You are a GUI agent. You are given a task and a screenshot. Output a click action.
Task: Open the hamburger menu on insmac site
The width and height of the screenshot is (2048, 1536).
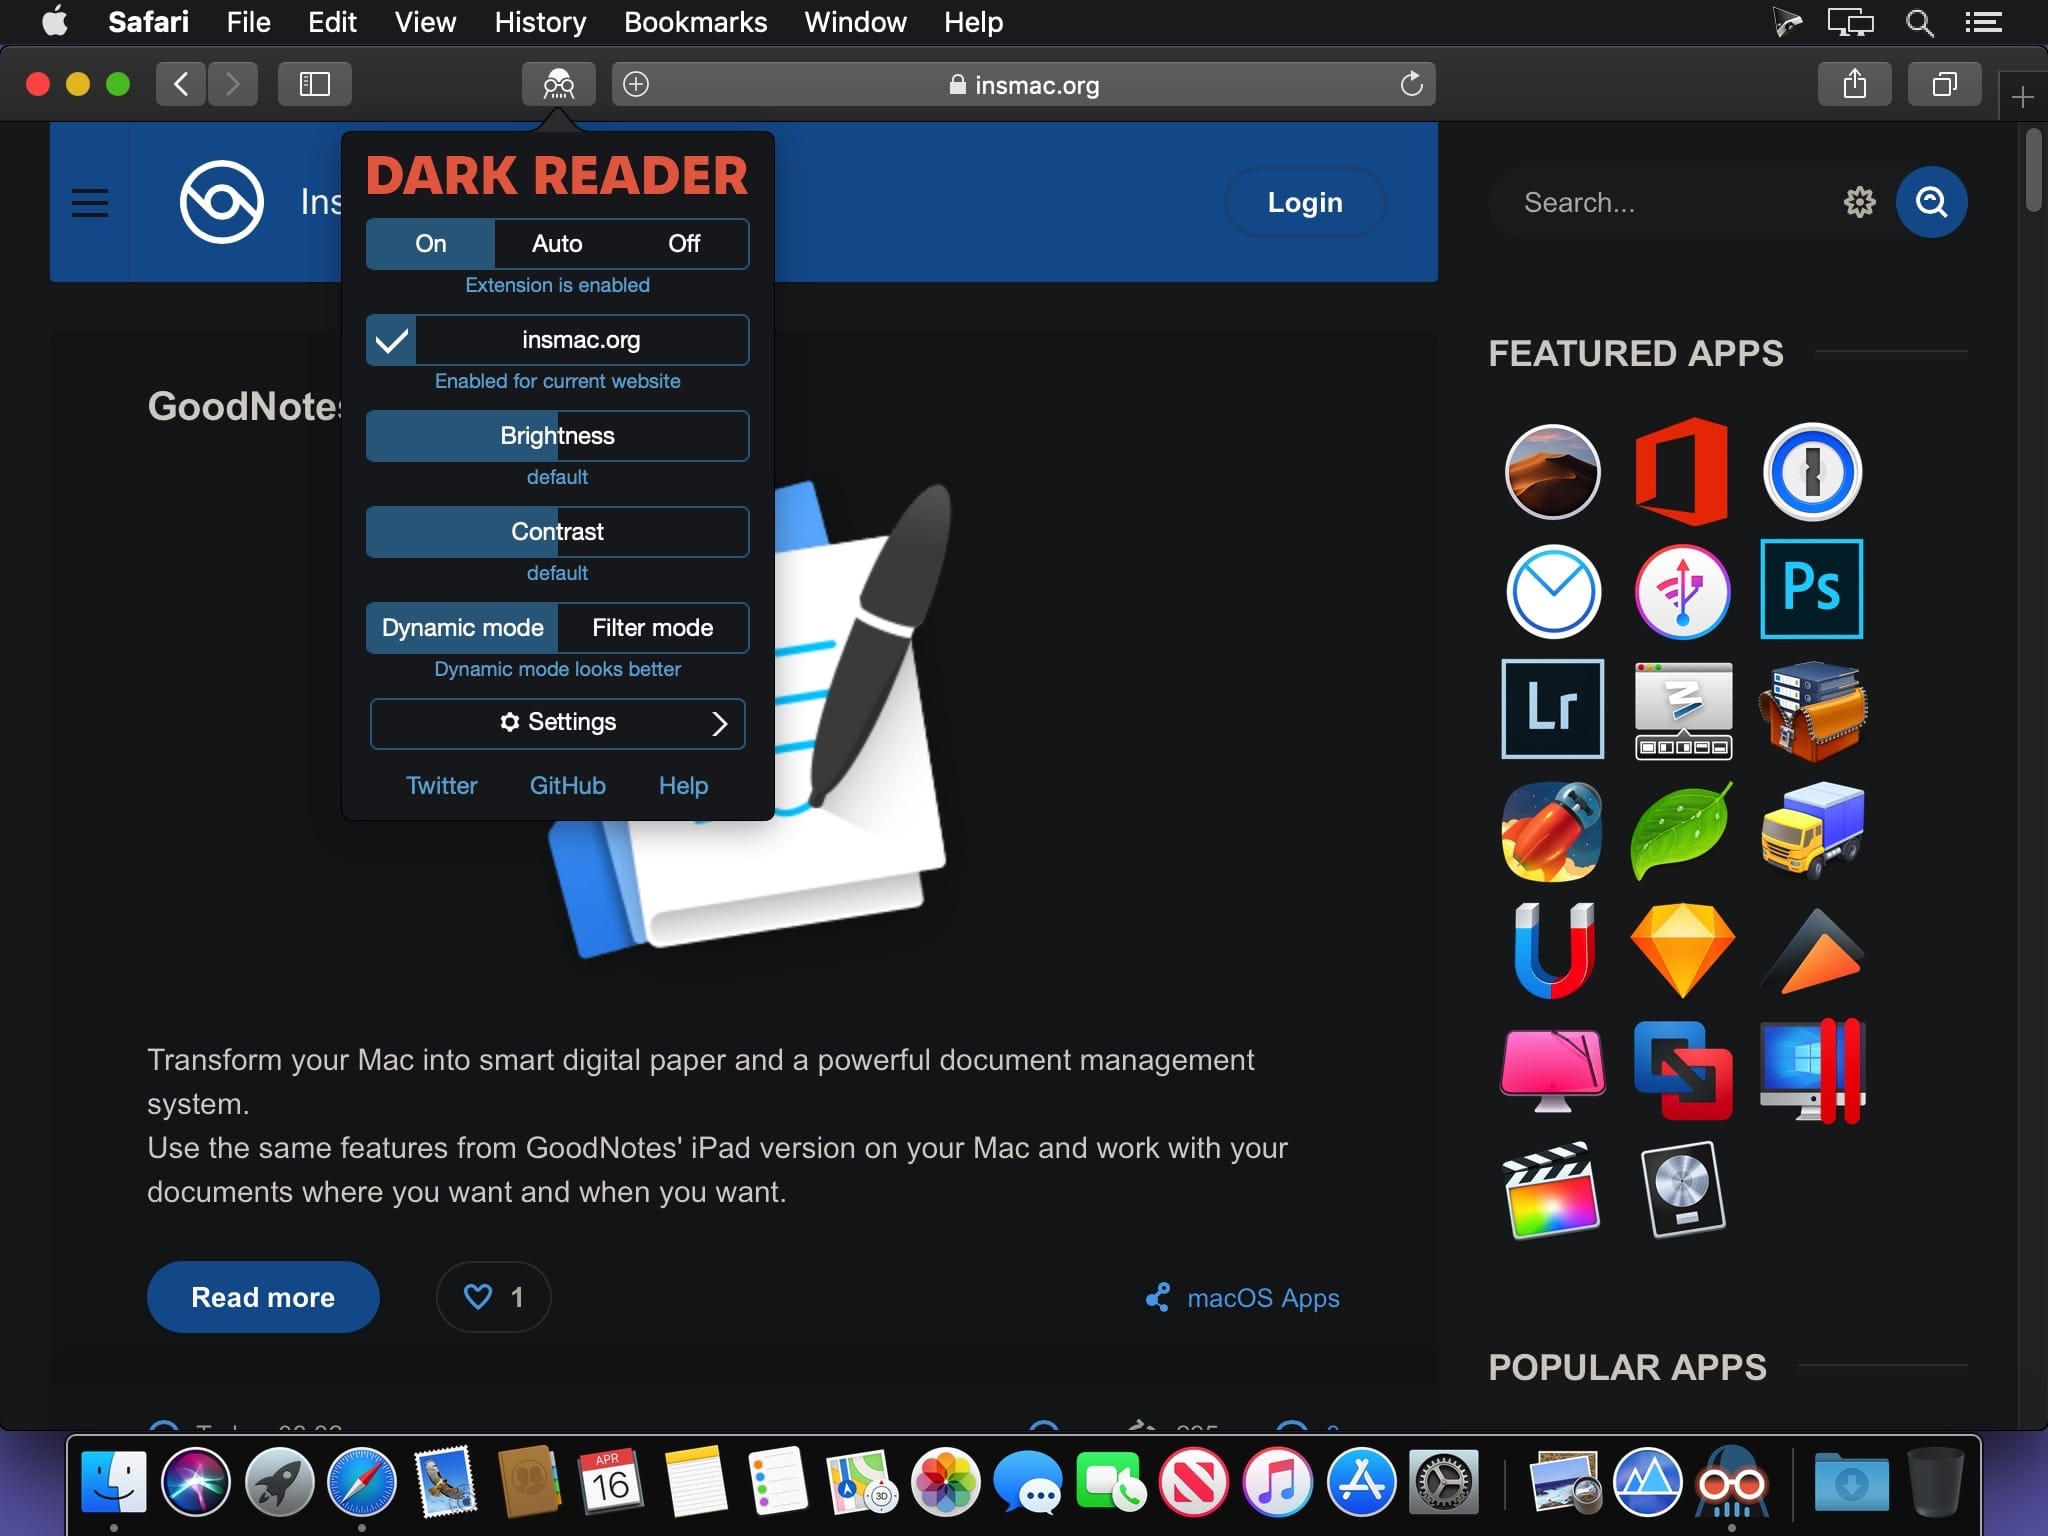coord(90,202)
